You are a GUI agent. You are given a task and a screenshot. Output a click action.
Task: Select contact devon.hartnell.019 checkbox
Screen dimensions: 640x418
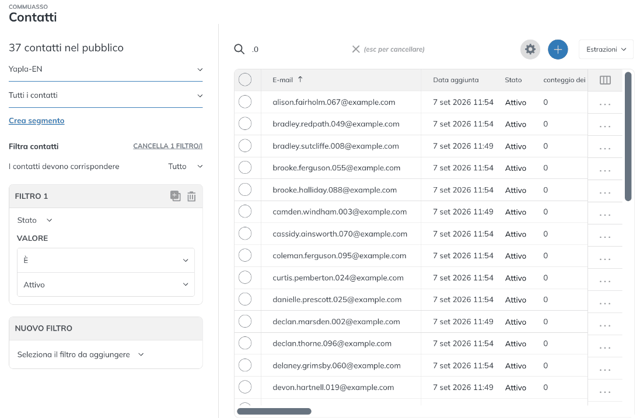coord(245,387)
